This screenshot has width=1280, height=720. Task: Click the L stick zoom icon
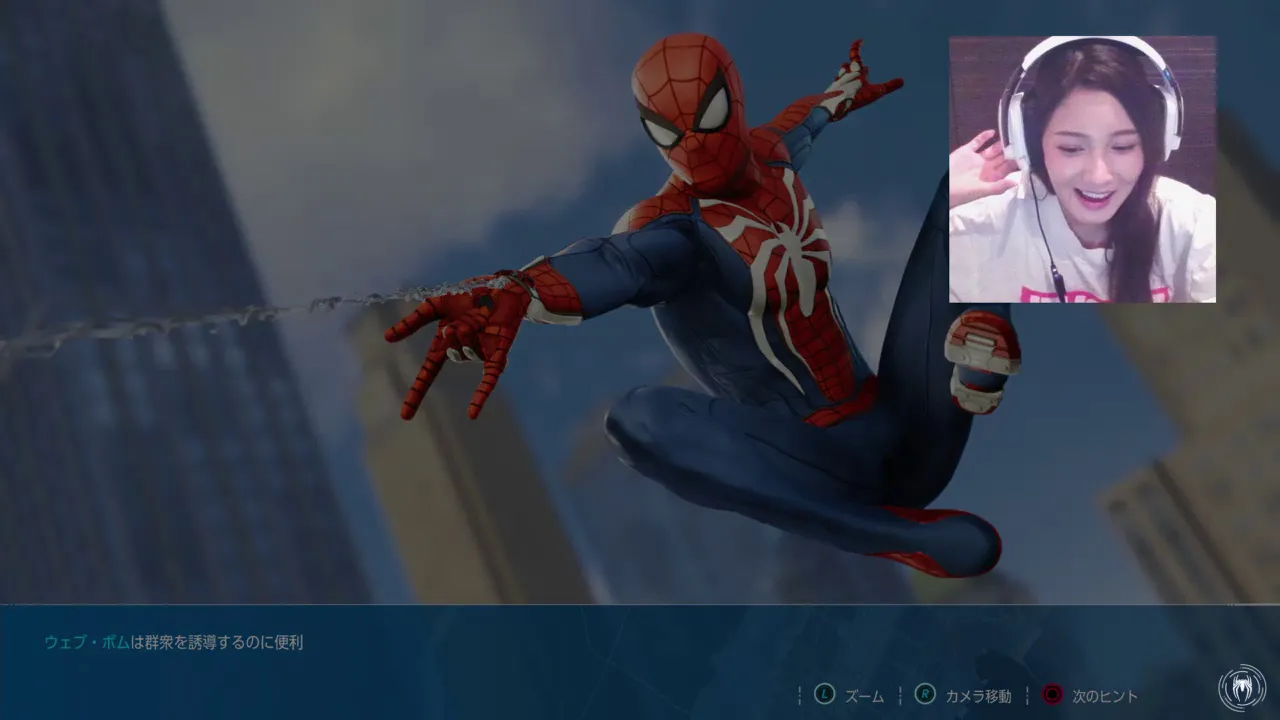pos(824,694)
